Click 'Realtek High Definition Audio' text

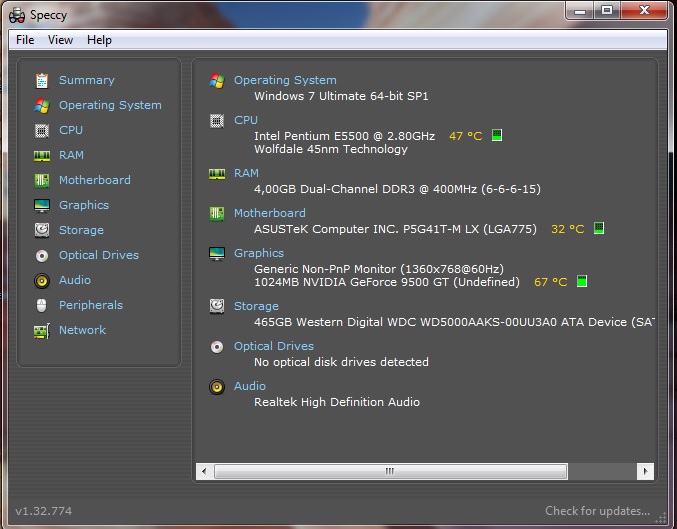(x=337, y=402)
